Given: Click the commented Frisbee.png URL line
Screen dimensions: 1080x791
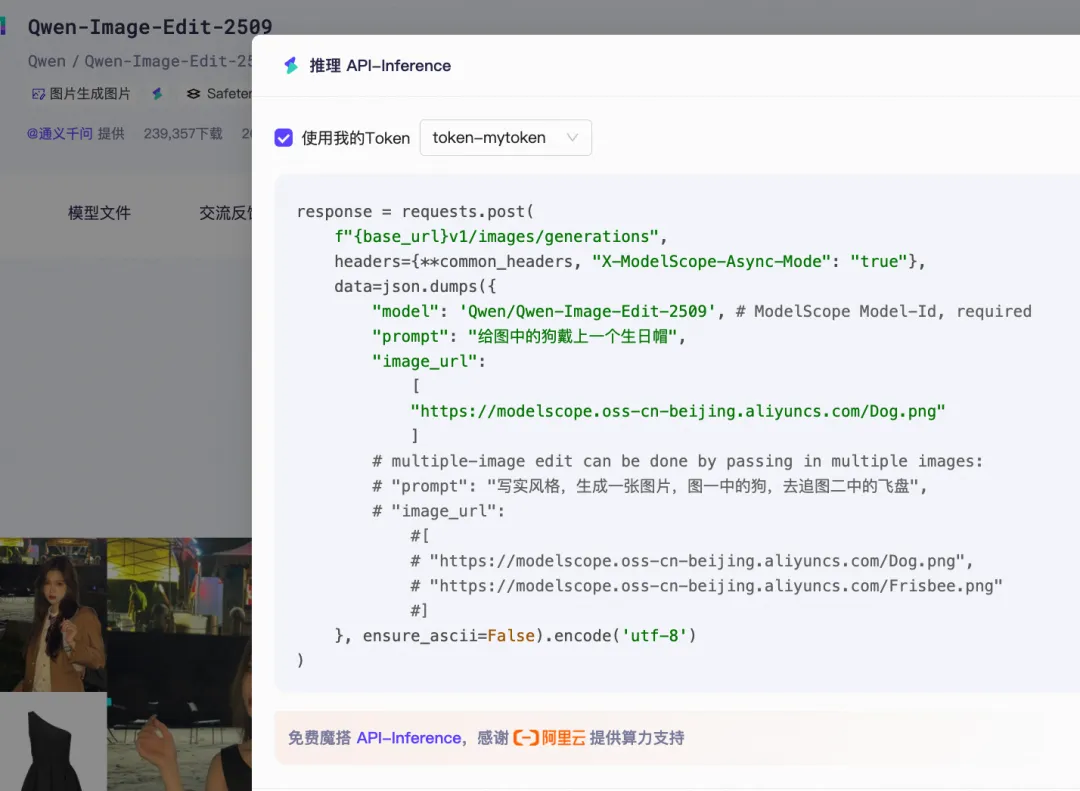Looking at the screenshot, I should pos(706,586).
